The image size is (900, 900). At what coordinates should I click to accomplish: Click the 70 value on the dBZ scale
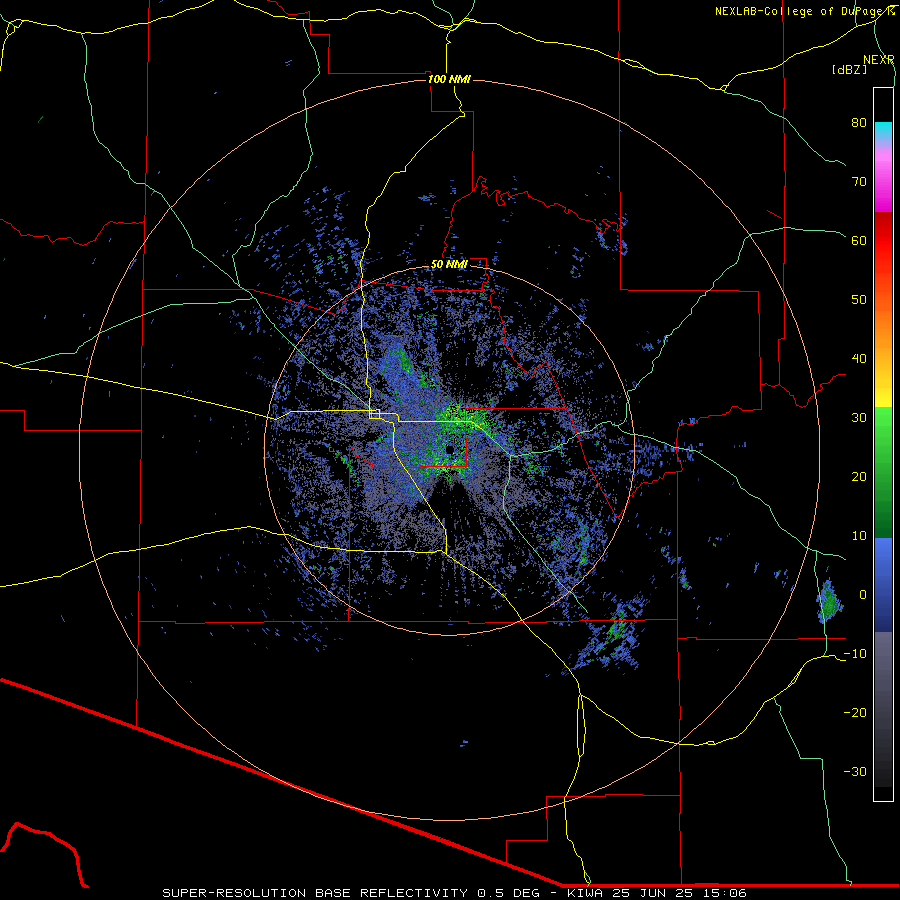(859, 181)
